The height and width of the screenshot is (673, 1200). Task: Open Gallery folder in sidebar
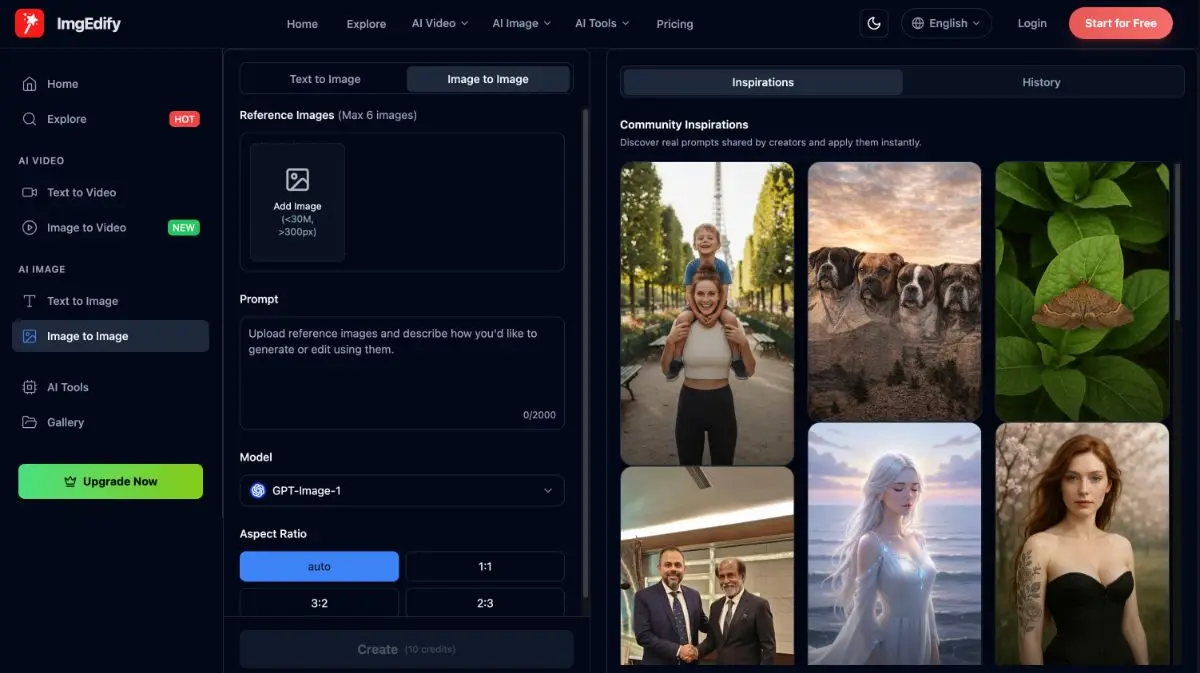click(65, 422)
